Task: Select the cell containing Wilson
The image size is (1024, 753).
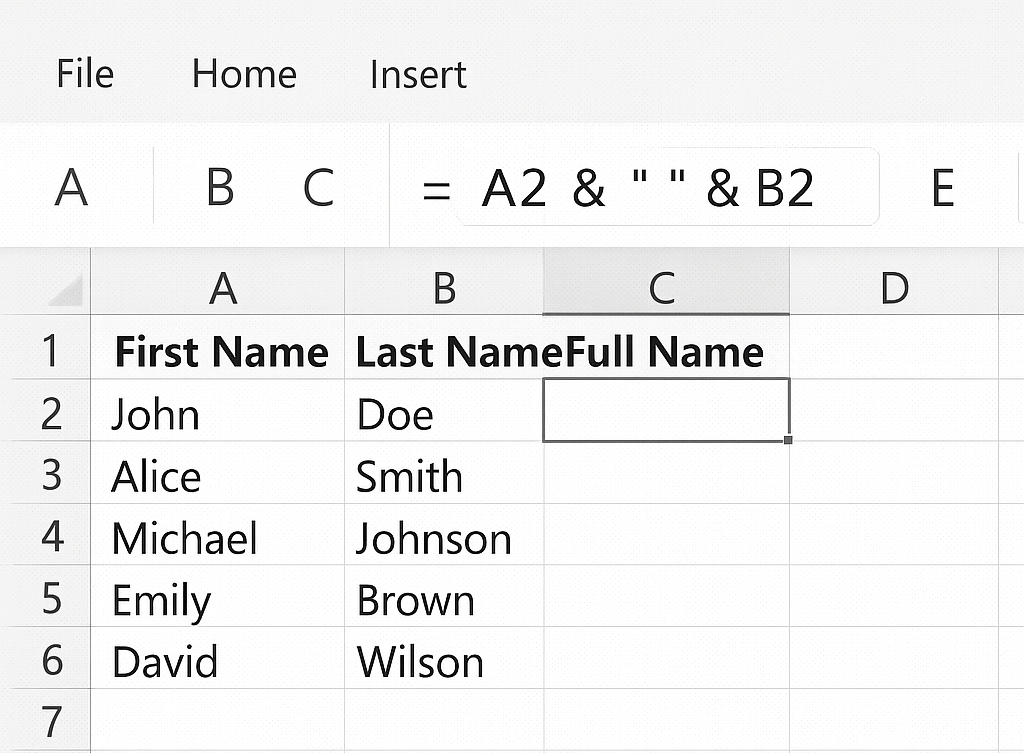Action: pos(443,662)
